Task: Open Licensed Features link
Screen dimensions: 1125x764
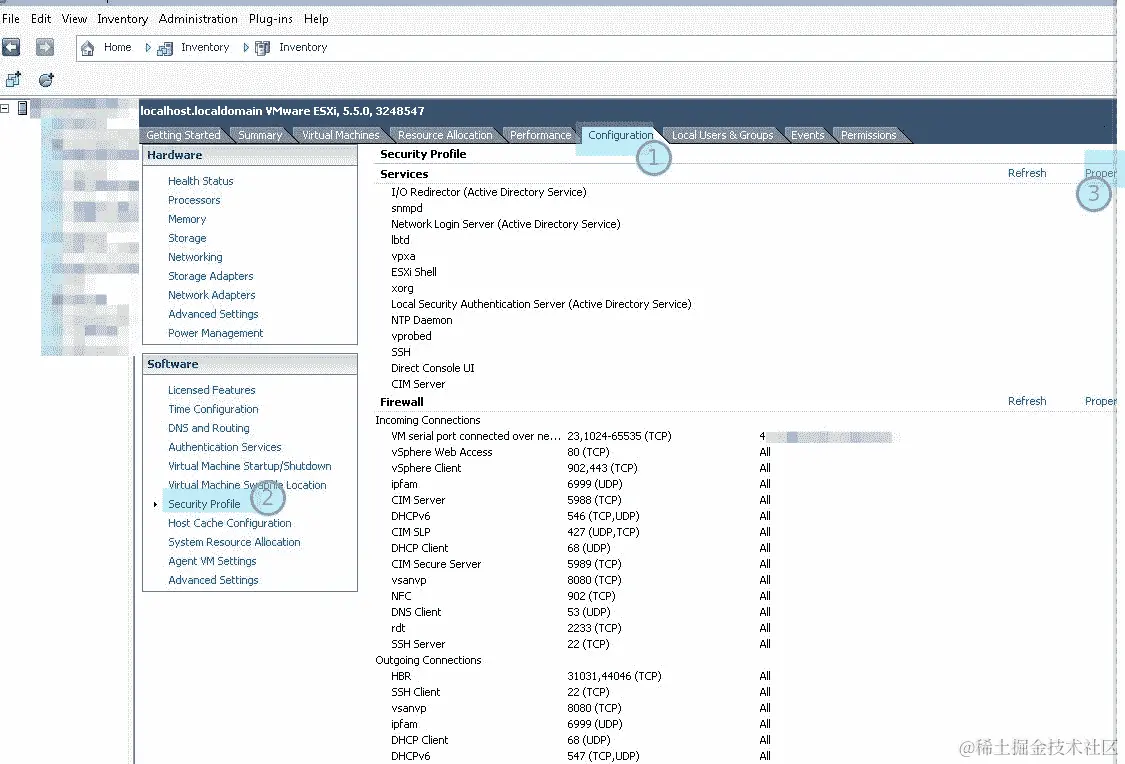Action: click(212, 390)
